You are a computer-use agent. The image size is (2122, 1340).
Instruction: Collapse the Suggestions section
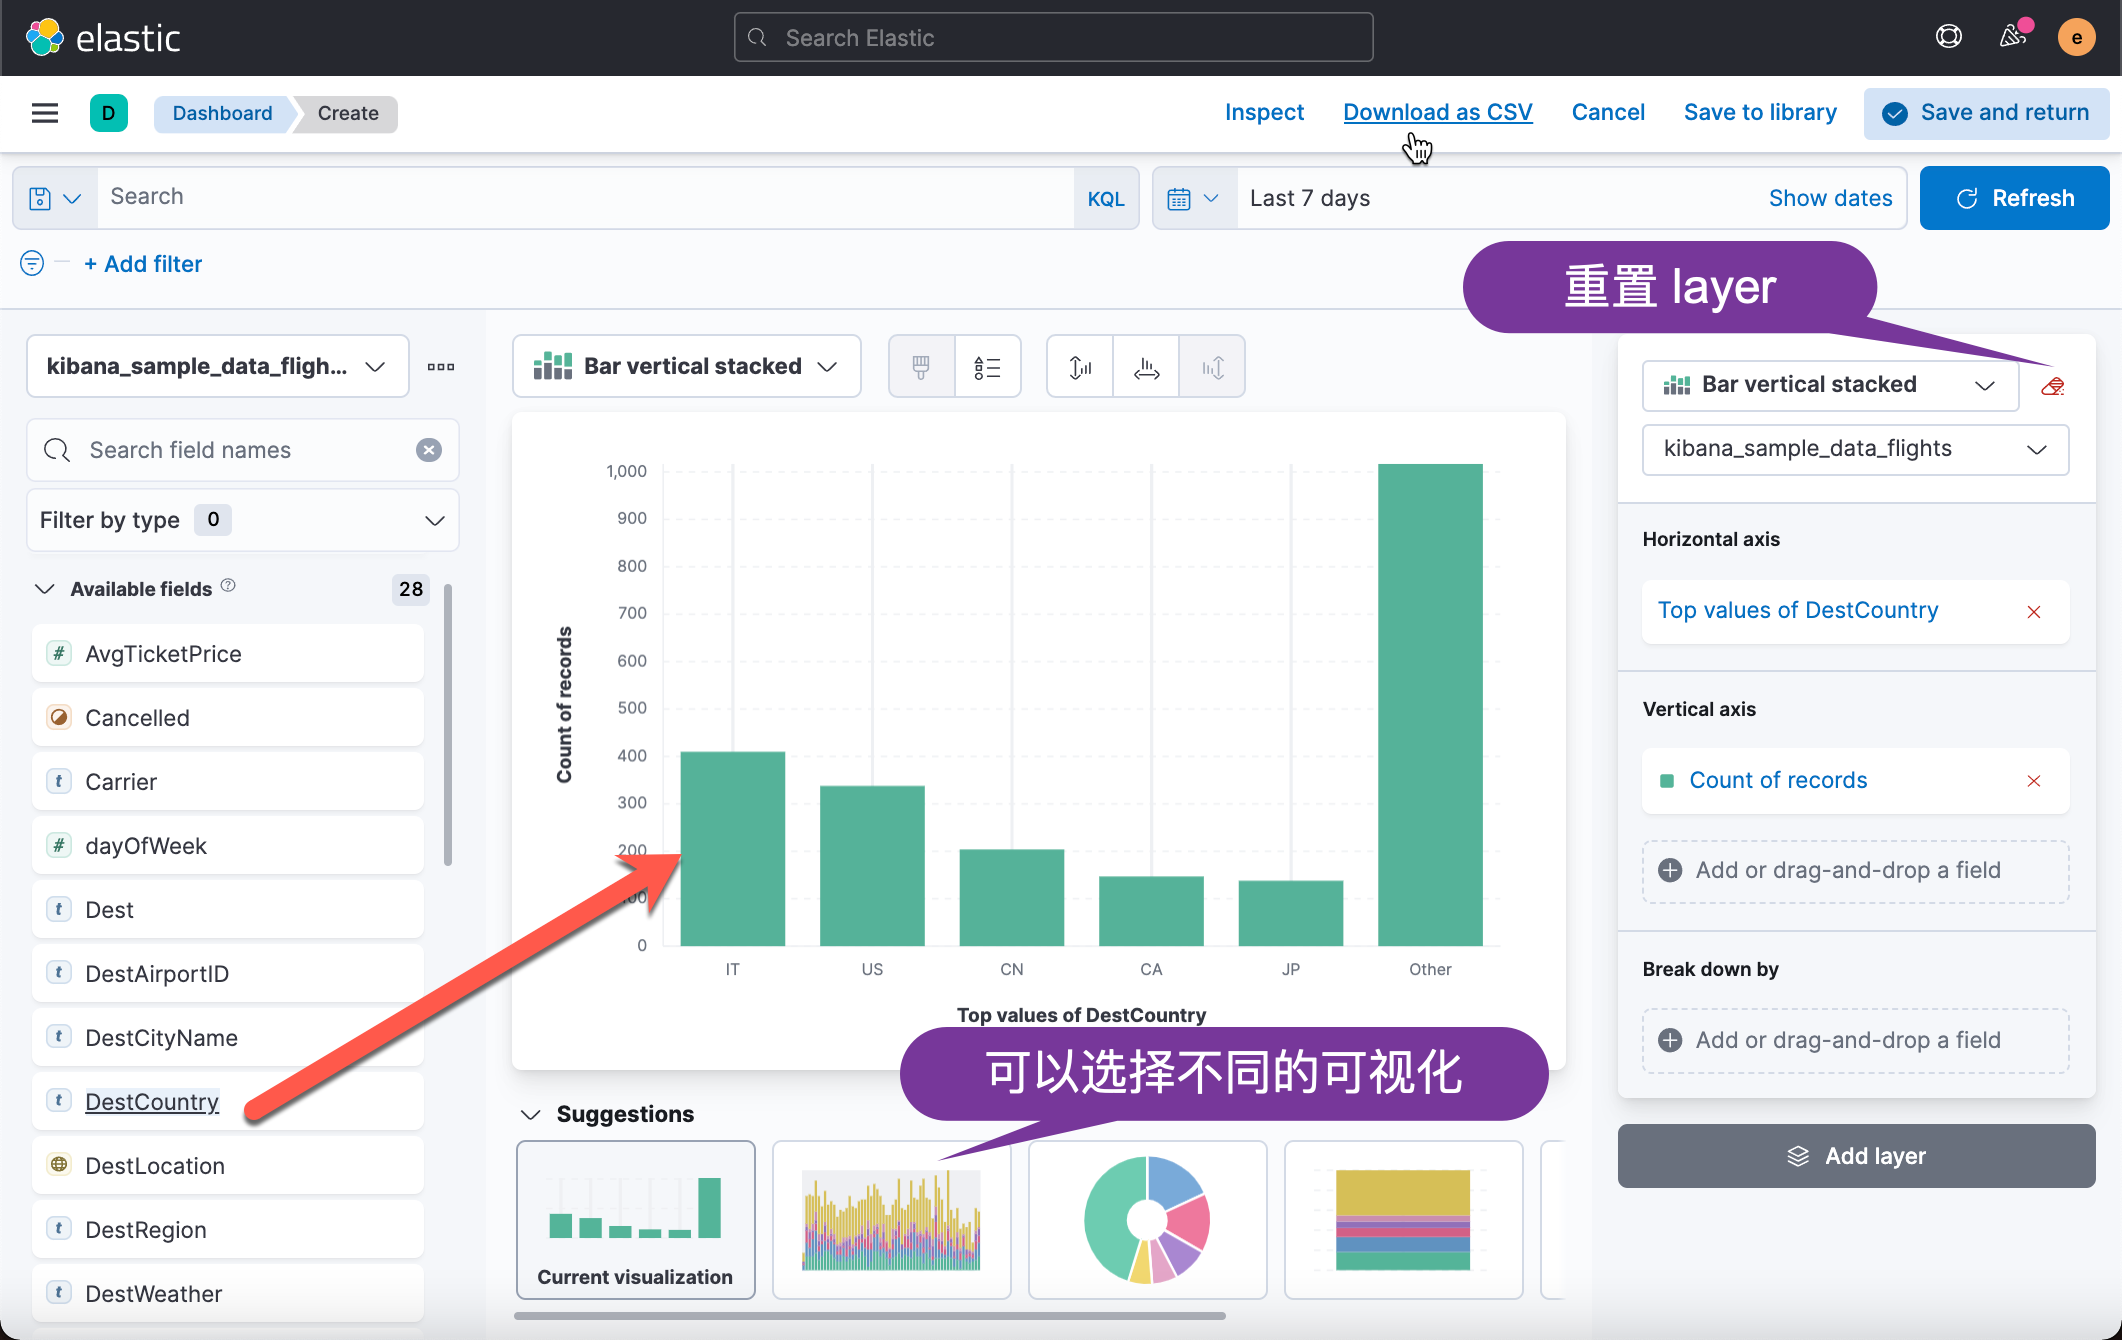click(x=531, y=1114)
